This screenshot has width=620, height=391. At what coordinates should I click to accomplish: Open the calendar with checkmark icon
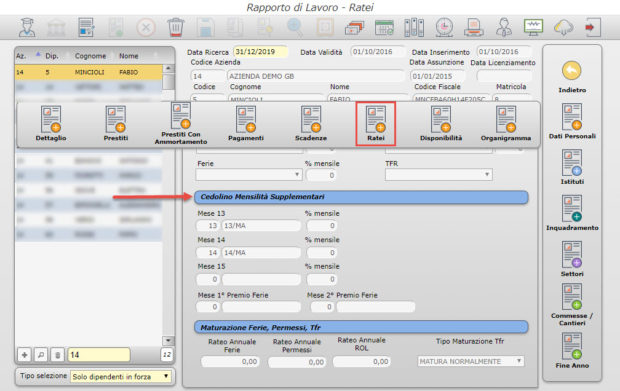tap(384, 28)
